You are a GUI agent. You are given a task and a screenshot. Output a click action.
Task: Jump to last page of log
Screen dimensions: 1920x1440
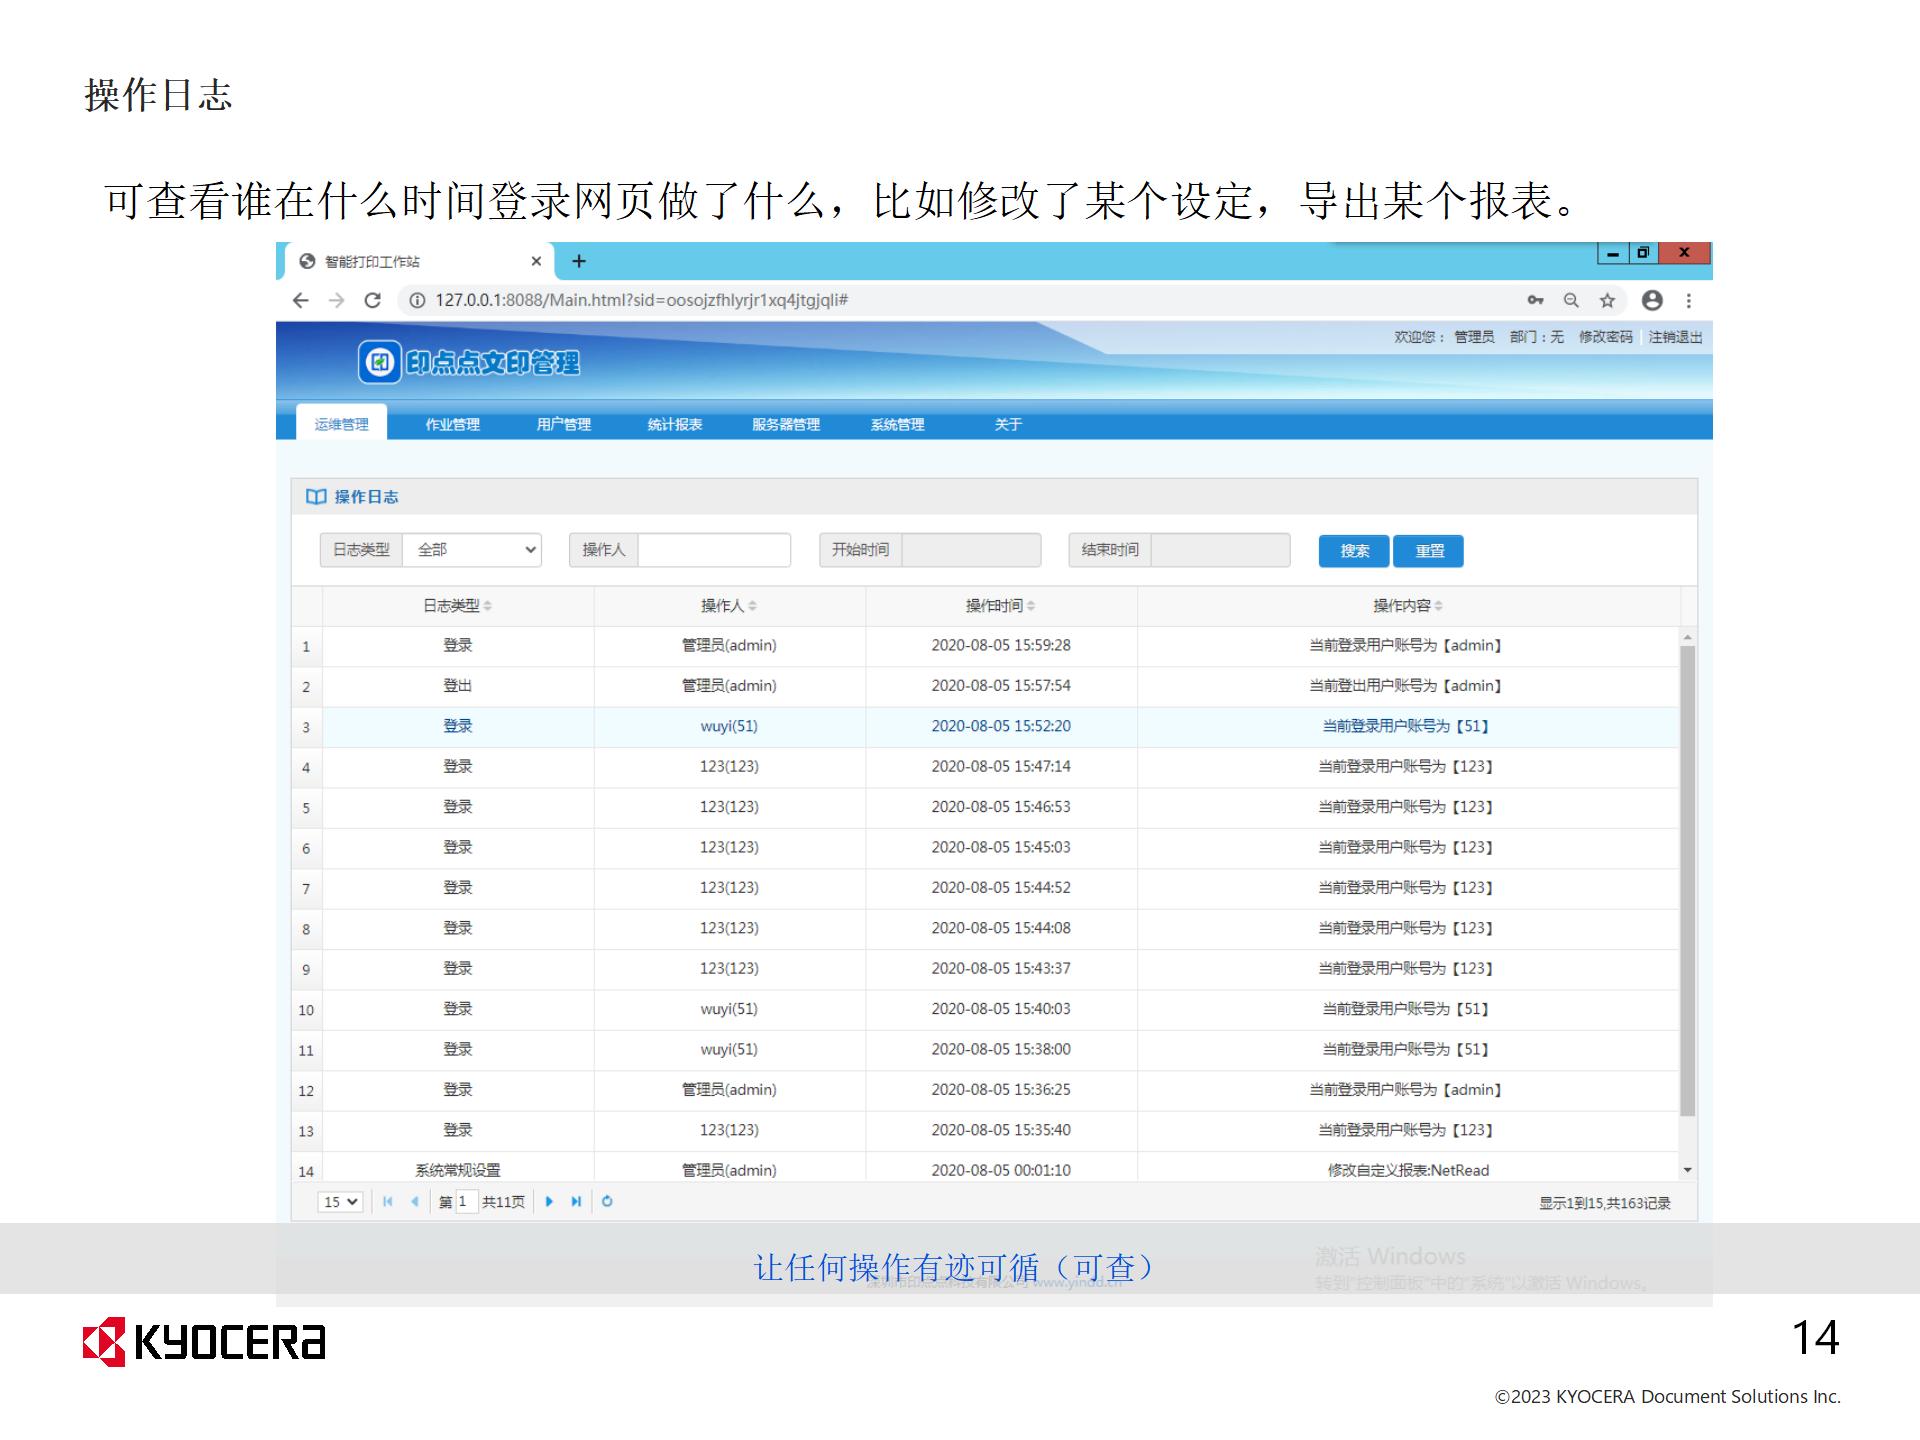point(576,1202)
